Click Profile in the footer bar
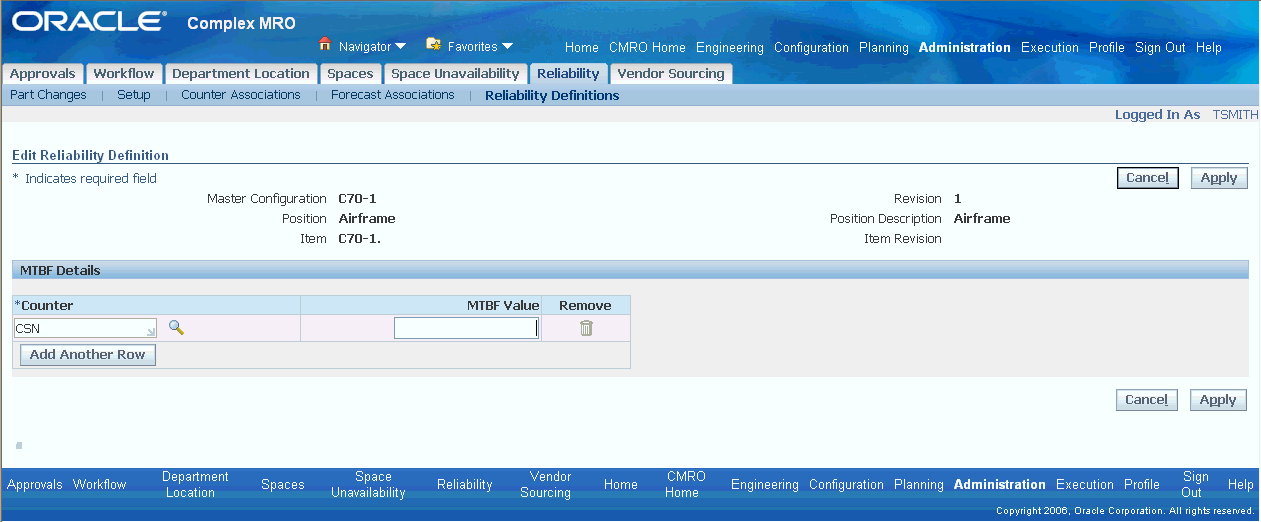1261x522 pixels. 1142,484
